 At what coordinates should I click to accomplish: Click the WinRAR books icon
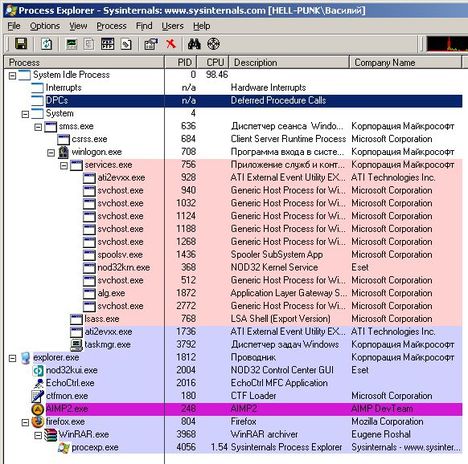pyautogui.click(x=51, y=435)
